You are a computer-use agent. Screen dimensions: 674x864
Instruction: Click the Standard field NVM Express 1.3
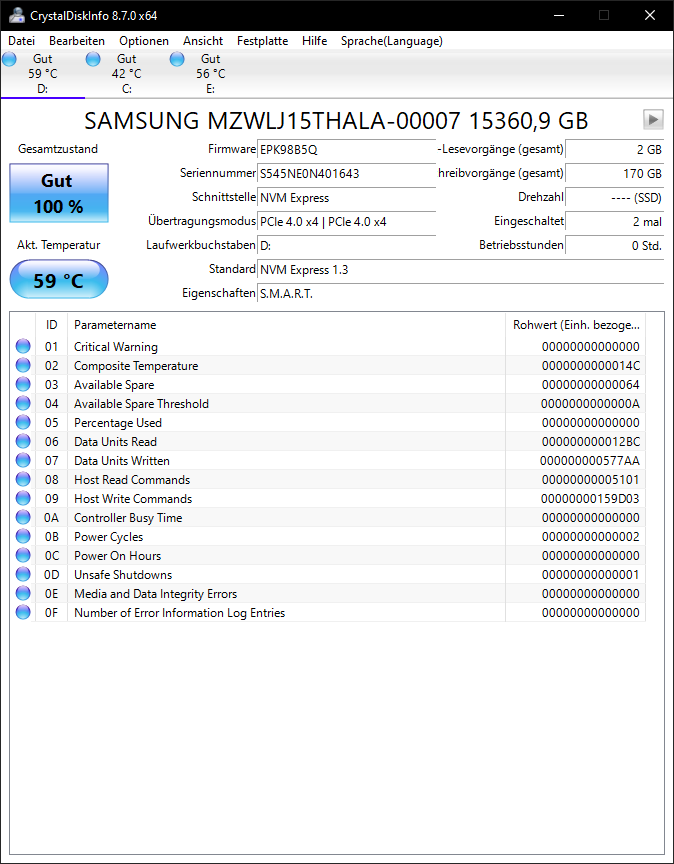tap(461, 269)
